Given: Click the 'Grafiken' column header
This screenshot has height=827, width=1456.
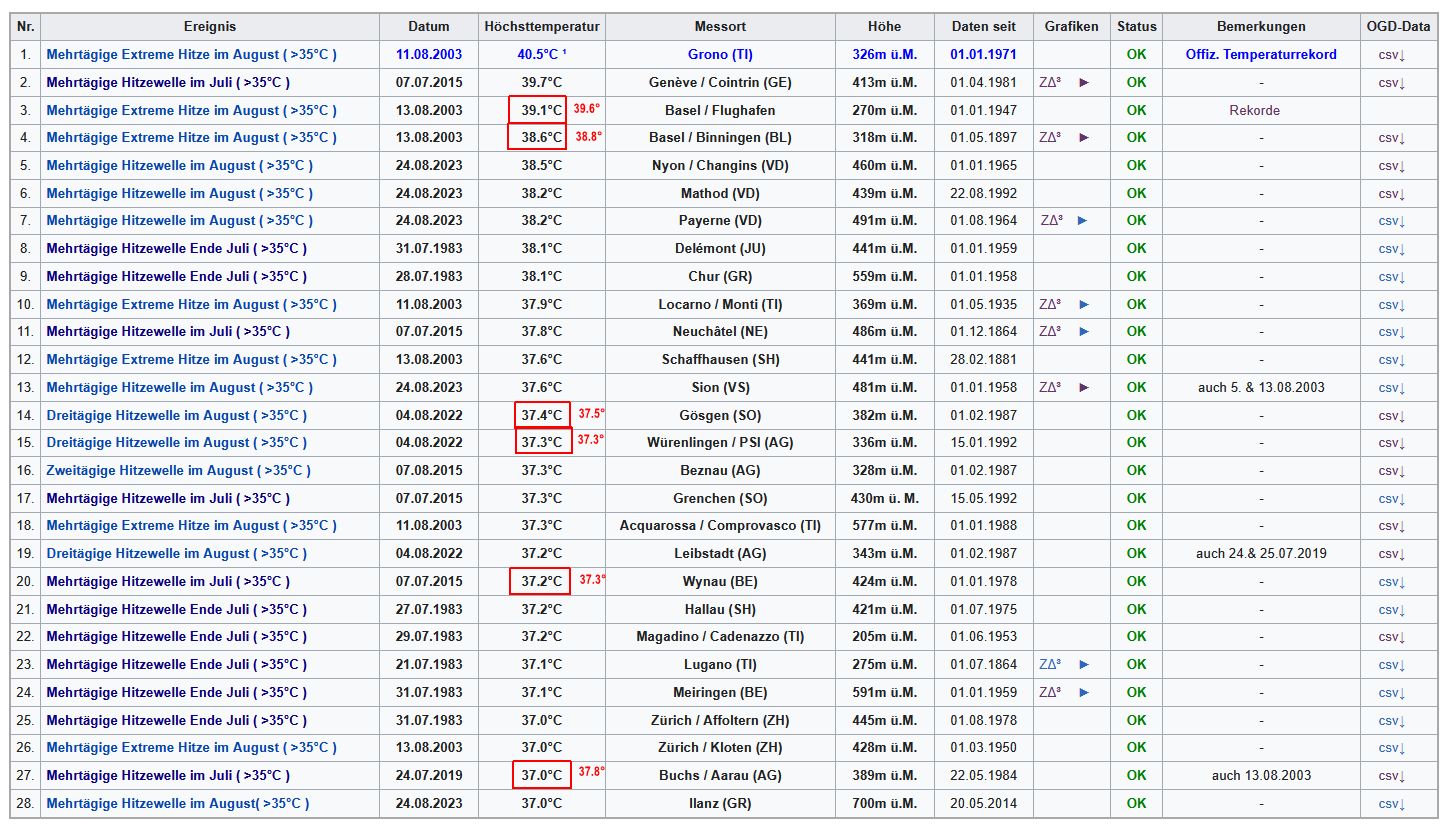Looking at the screenshot, I should (1071, 26).
